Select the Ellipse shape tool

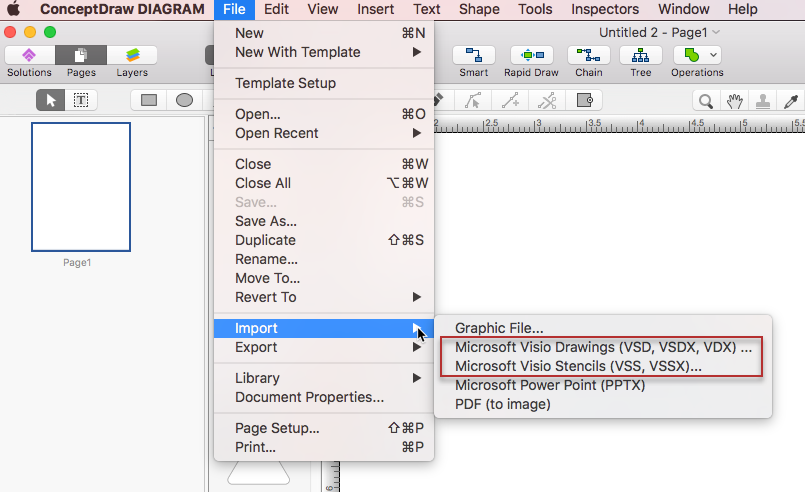click(x=184, y=100)
